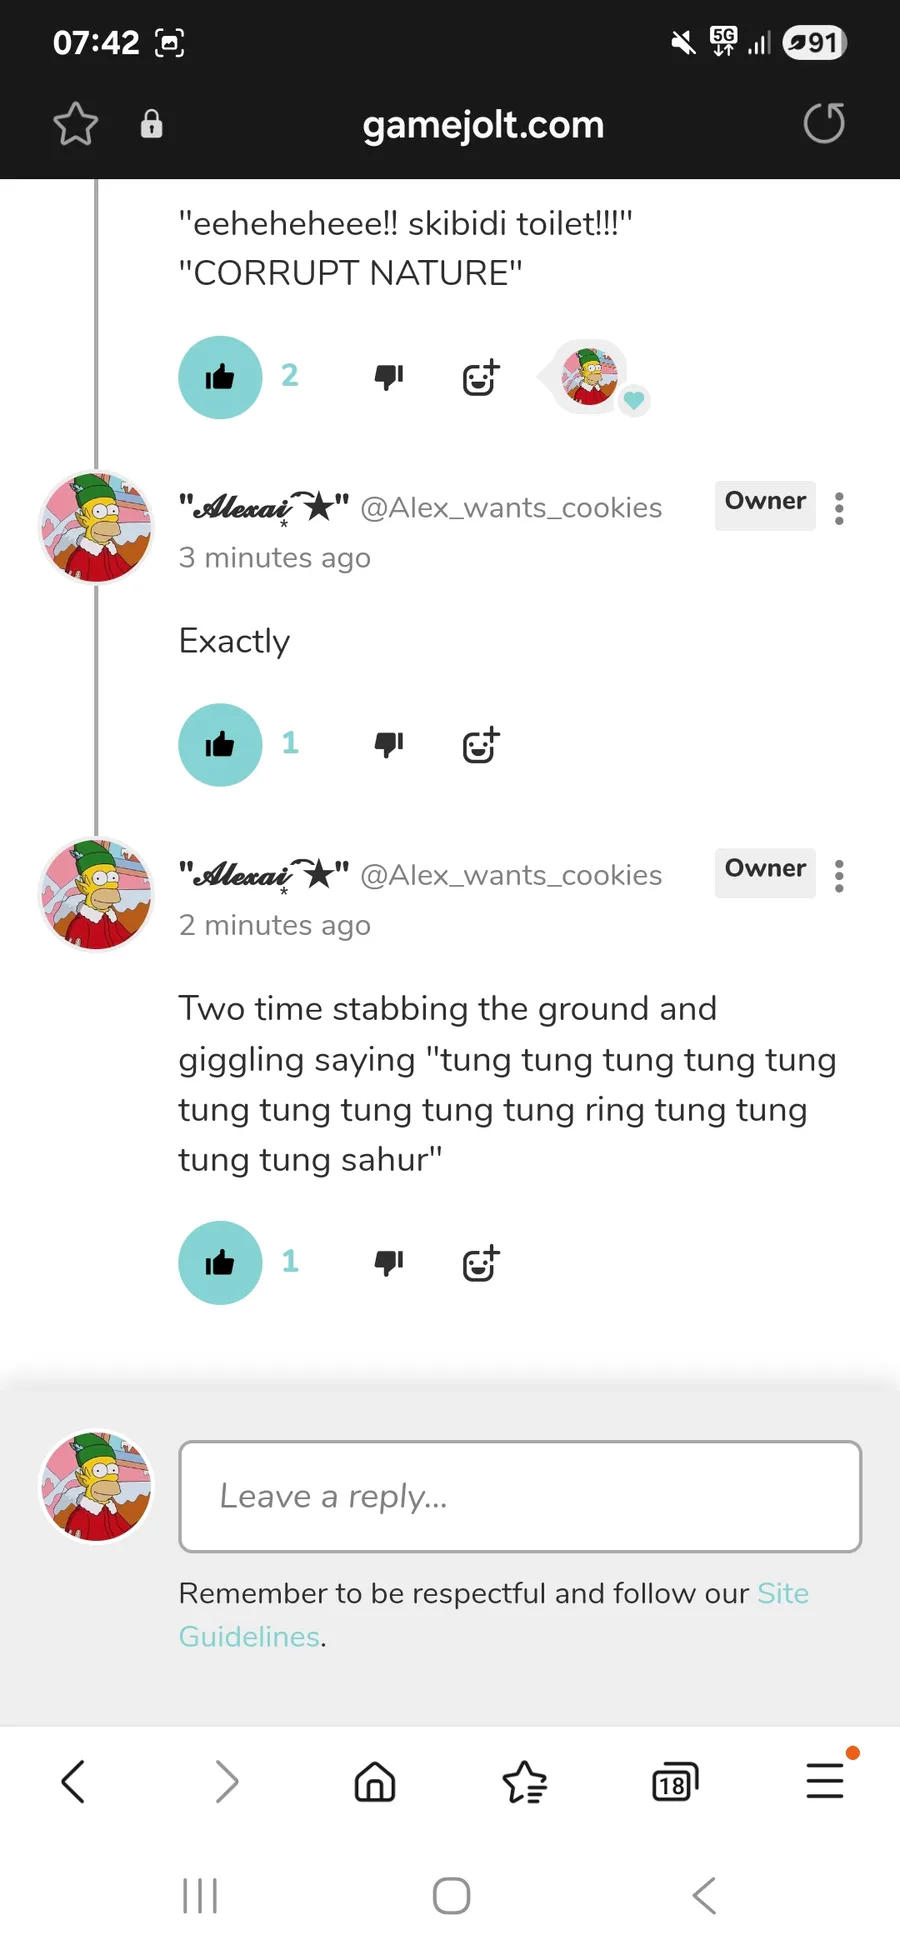Open the browser tab switcher showing 18
Screen dimensions: 900x1950
click(675, 1782)
